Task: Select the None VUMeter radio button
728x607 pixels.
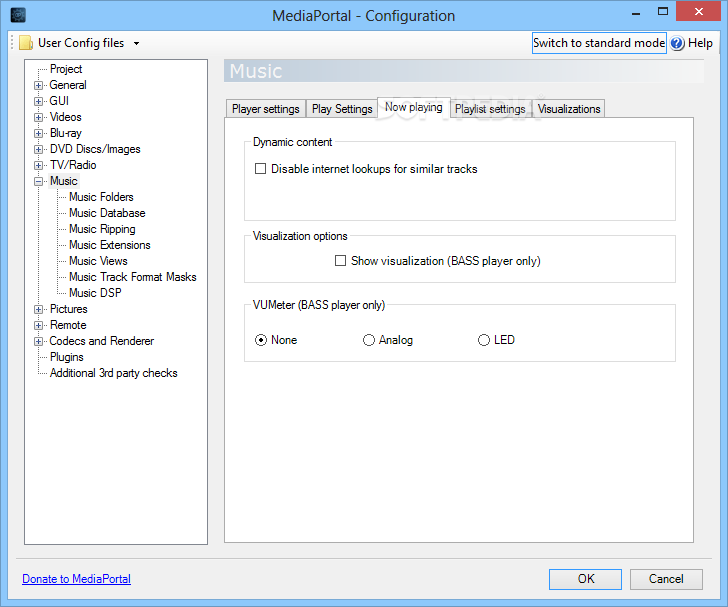Action: (x=261, y=340)
